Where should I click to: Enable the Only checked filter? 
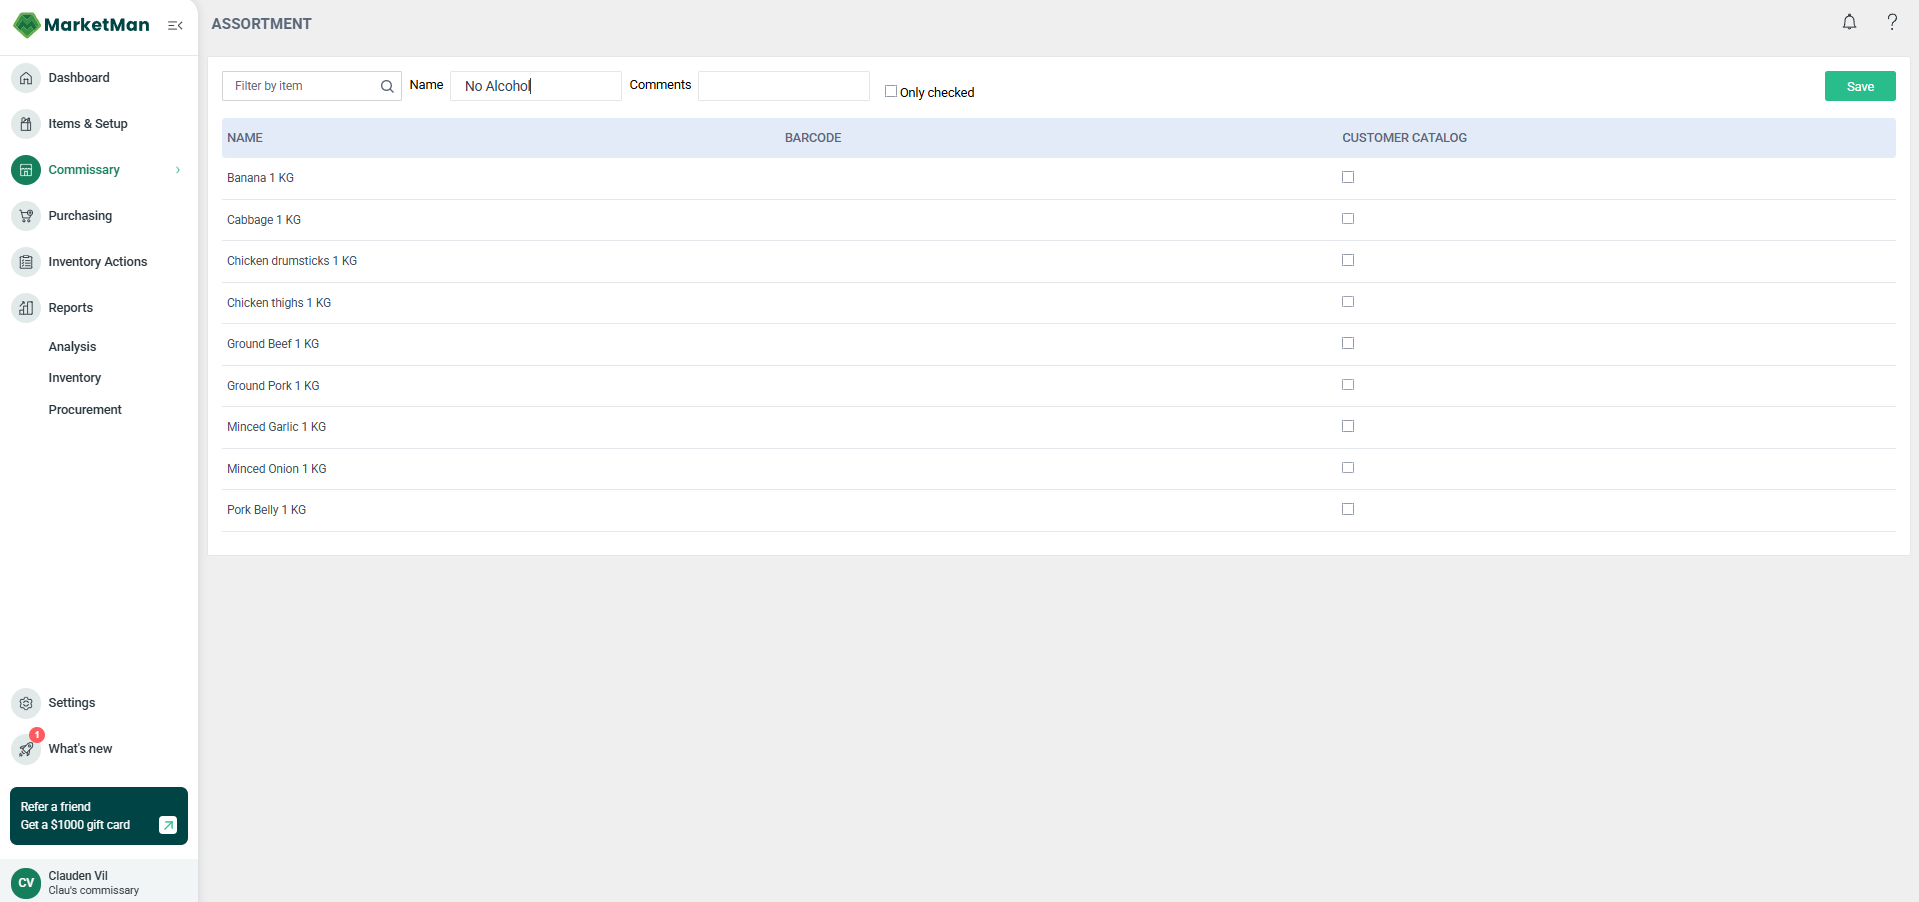coord(890,91)
